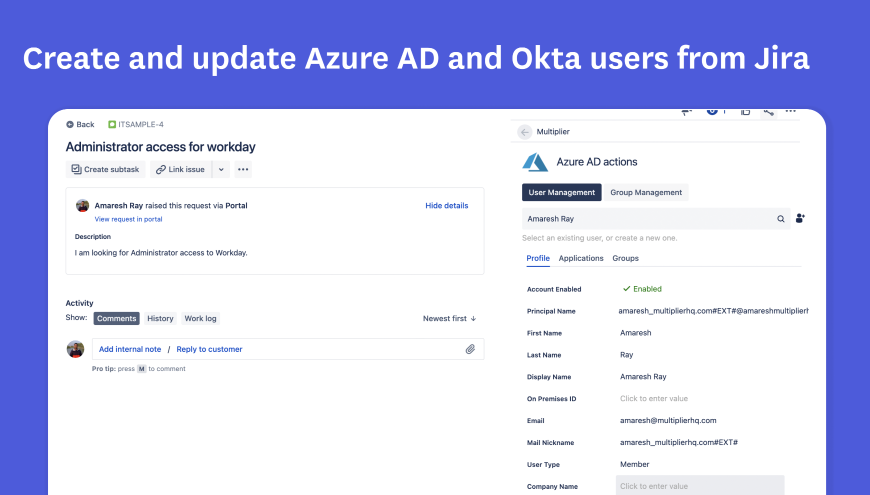This screenshot has height=495, width=870.
Task: Open the Profile tab
Action: point(538,259)
